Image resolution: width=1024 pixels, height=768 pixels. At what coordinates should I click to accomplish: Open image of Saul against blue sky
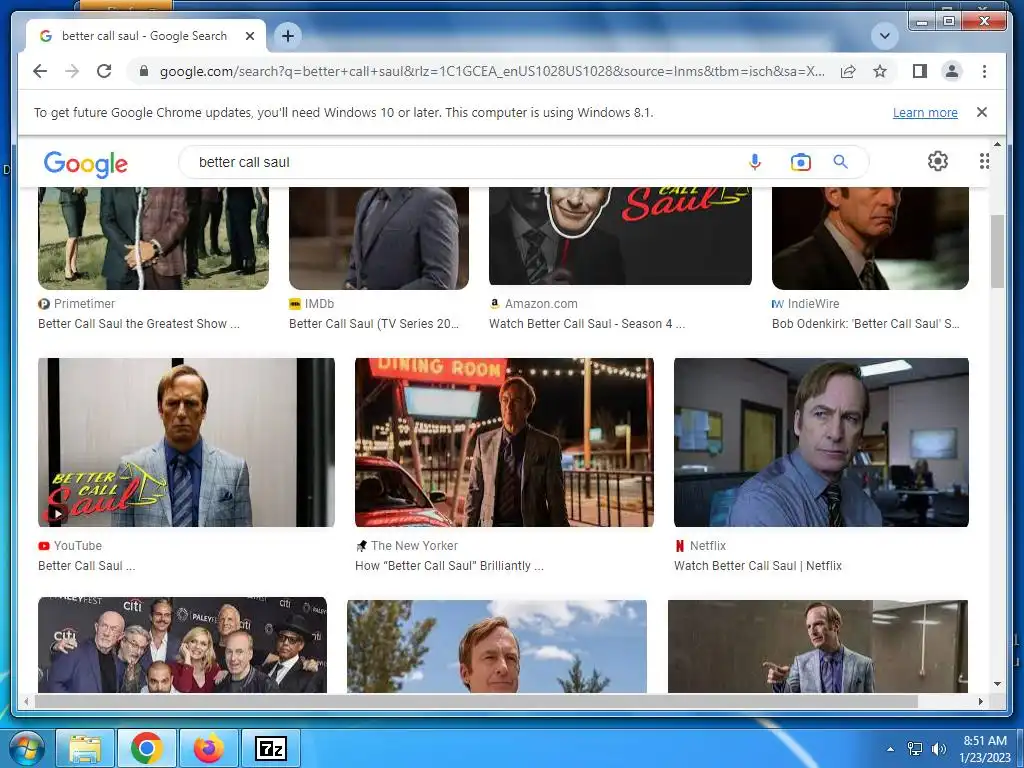[x=497, y=647]
